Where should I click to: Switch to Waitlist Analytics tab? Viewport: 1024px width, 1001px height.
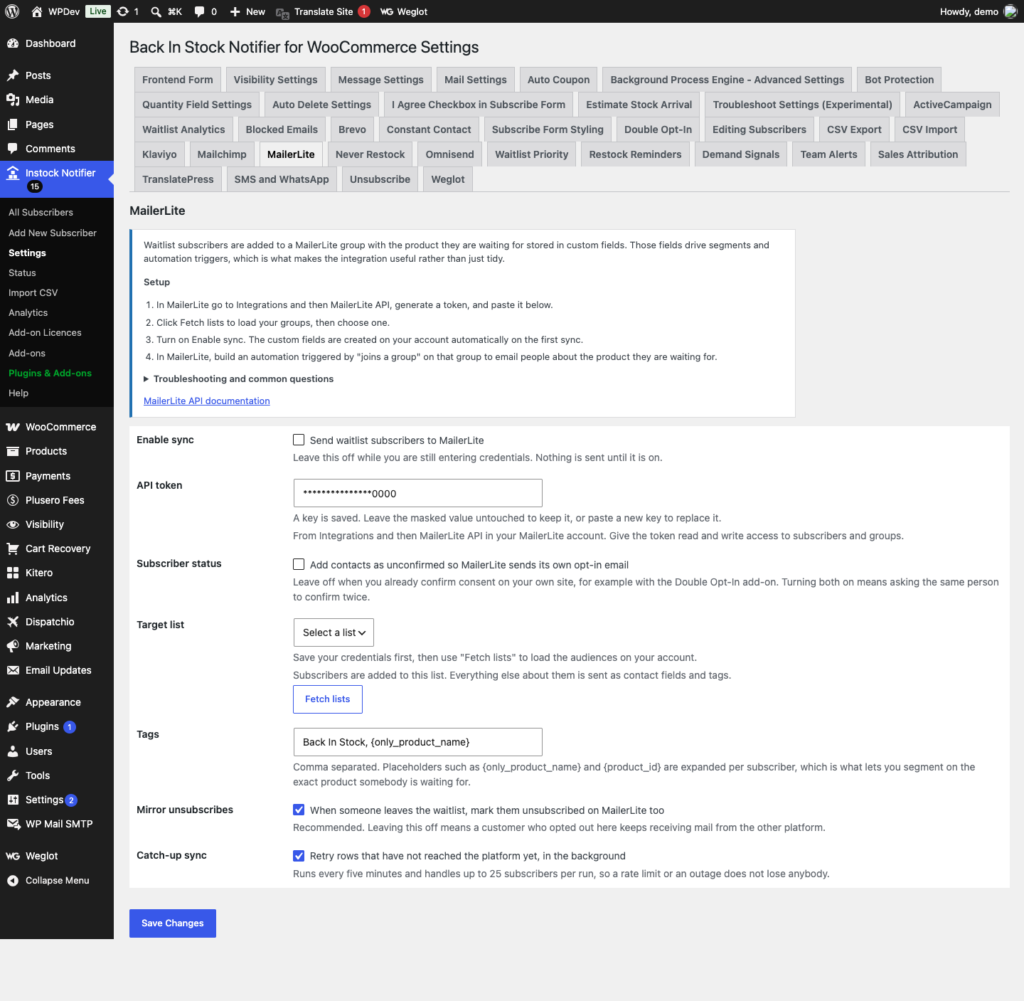click(x=184, y=129)
